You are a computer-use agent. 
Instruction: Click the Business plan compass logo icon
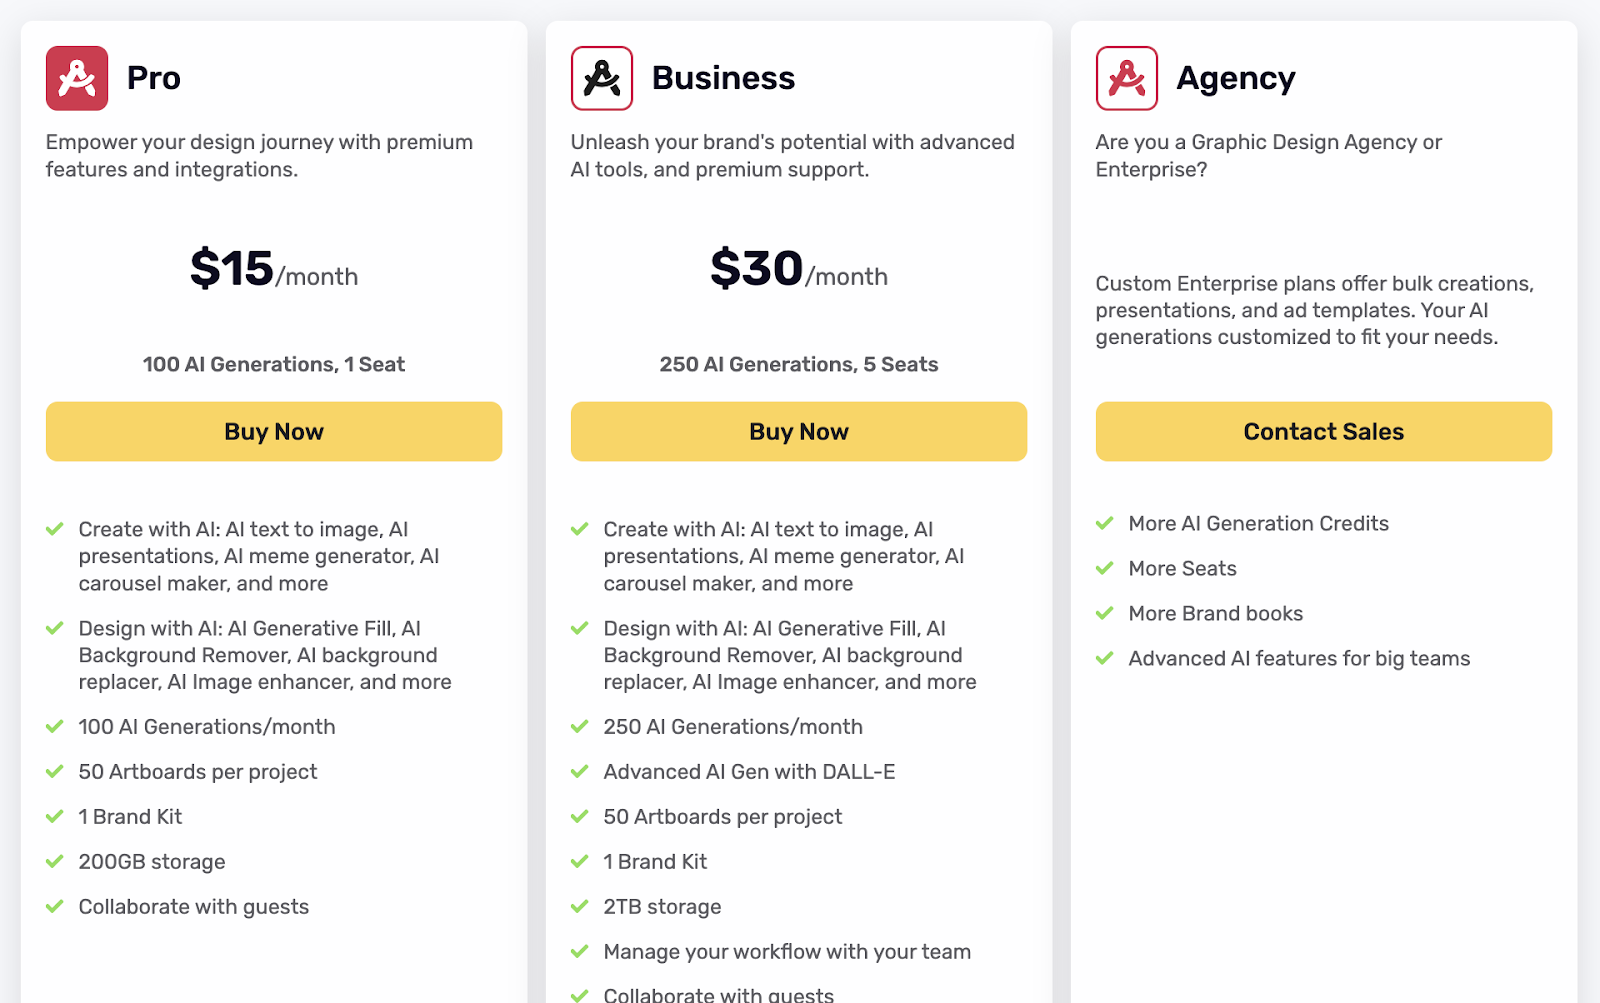point(602,78)
